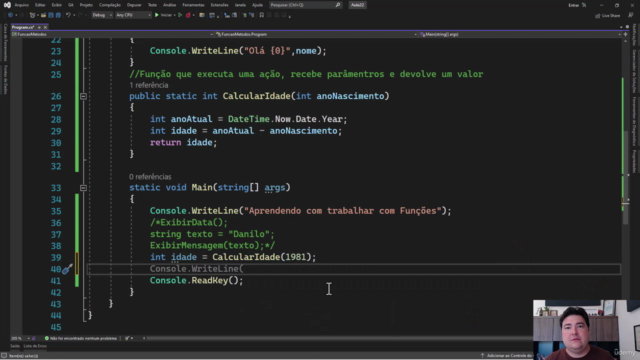The image size is (640, 360).
Task: Click the window options gear beside tab overflow
Action: tap(627, 27)
